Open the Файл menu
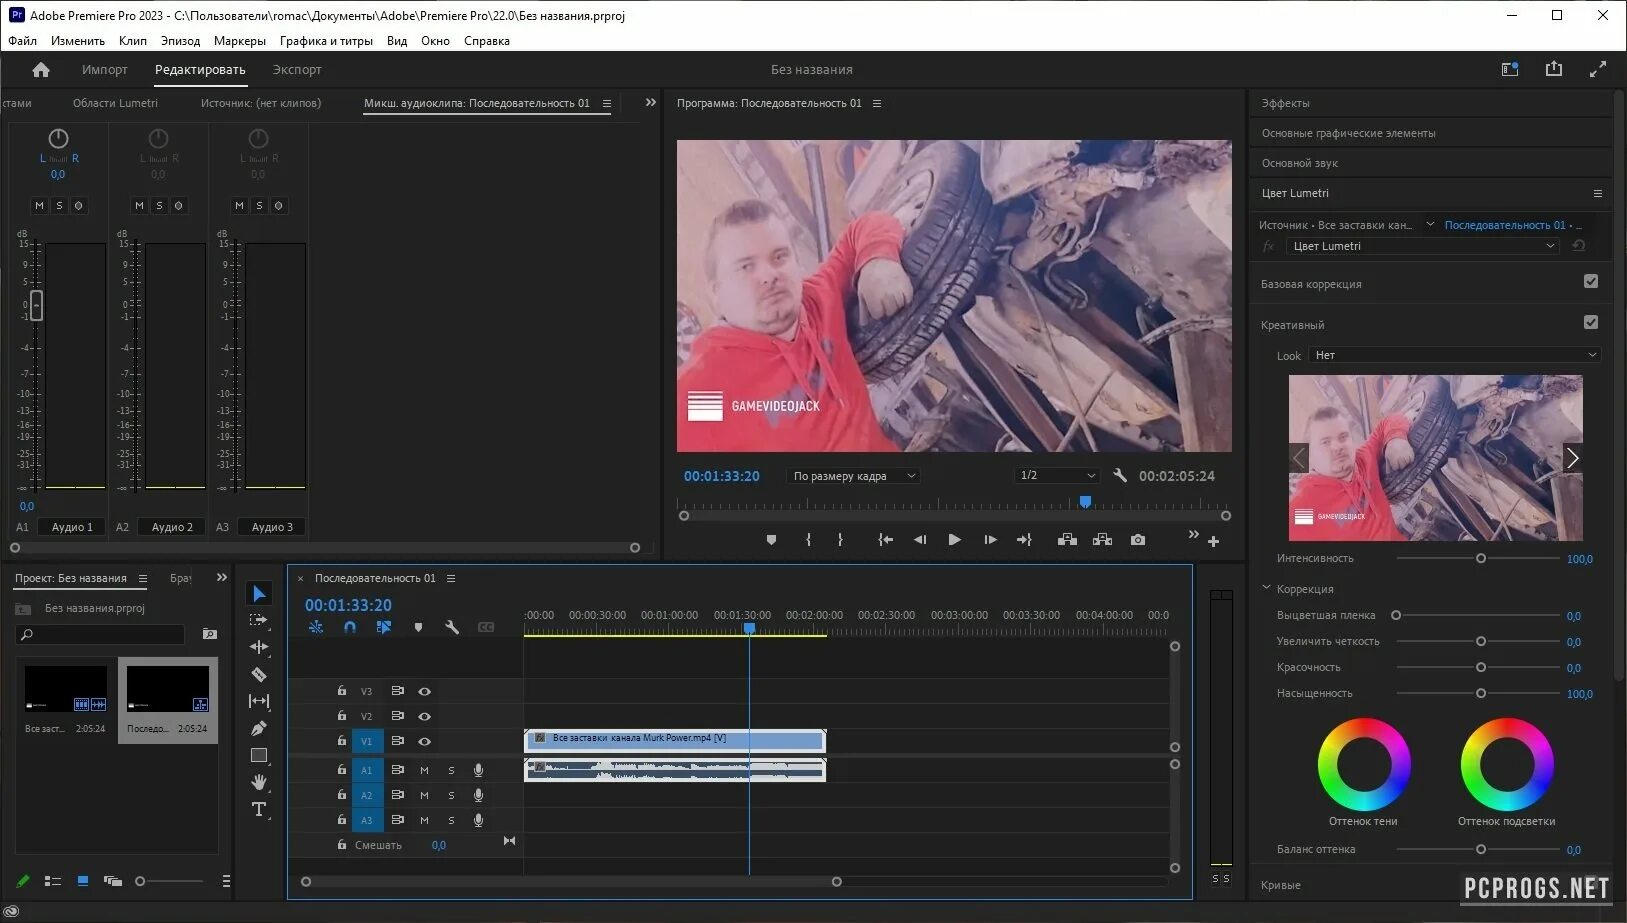This screenshot has height=923, width=1627. pyautogui.click(x=23, y=41)
